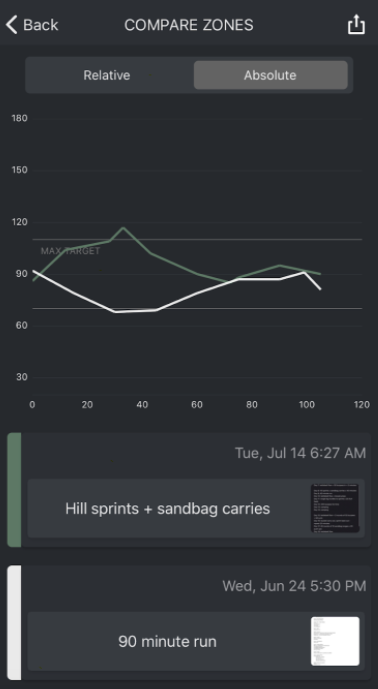
Task: View Hill sprints workout thumbnail image
Action: tap(335, 508)
